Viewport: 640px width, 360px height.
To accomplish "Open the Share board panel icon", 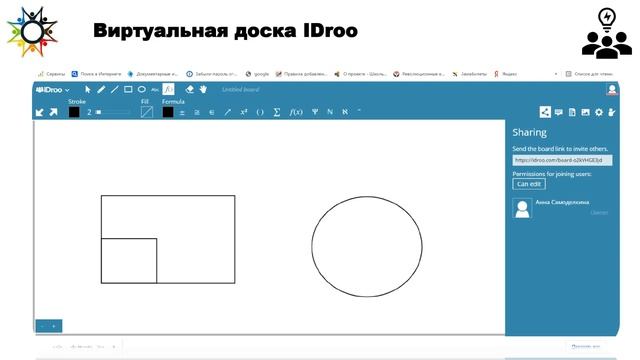I will point(545,112).
